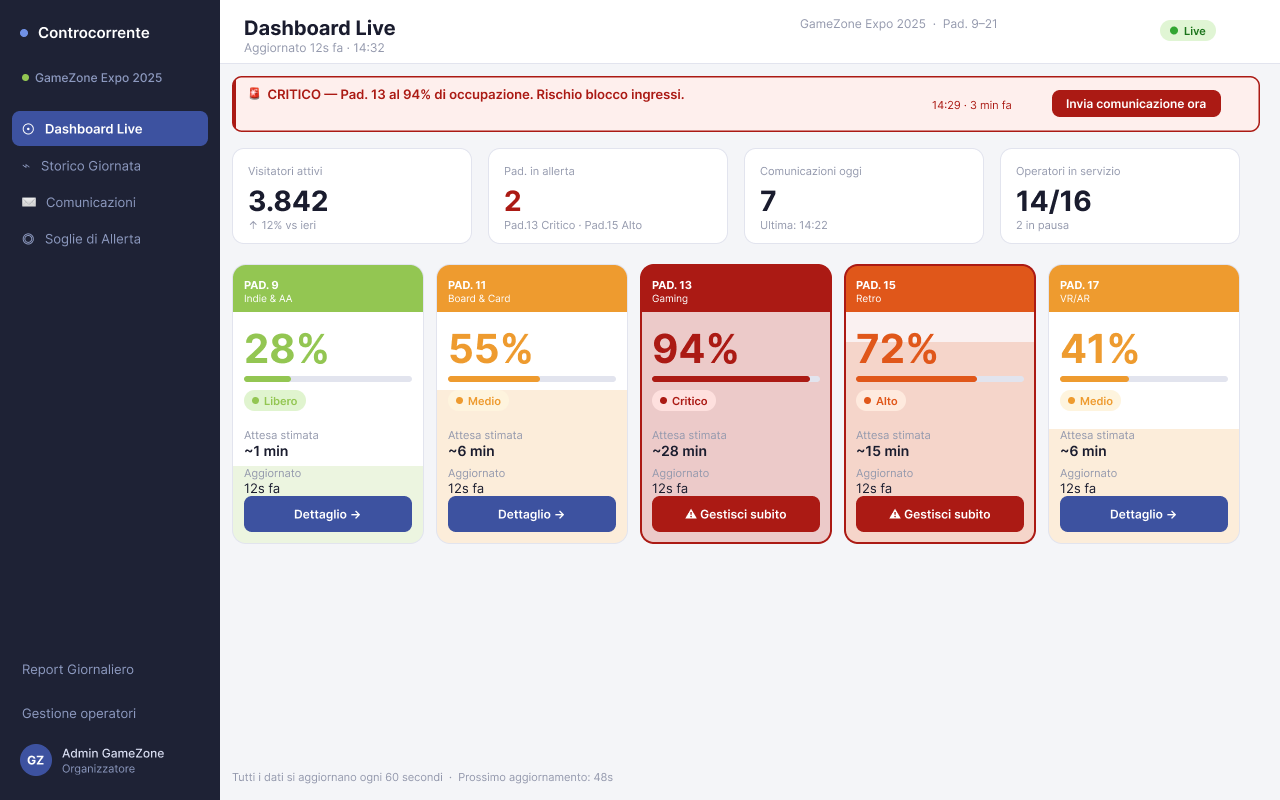The height and width of the screenshot is (800, 1280).
Task: Click the target icon beside Dashboard Live
Action: 28,129
